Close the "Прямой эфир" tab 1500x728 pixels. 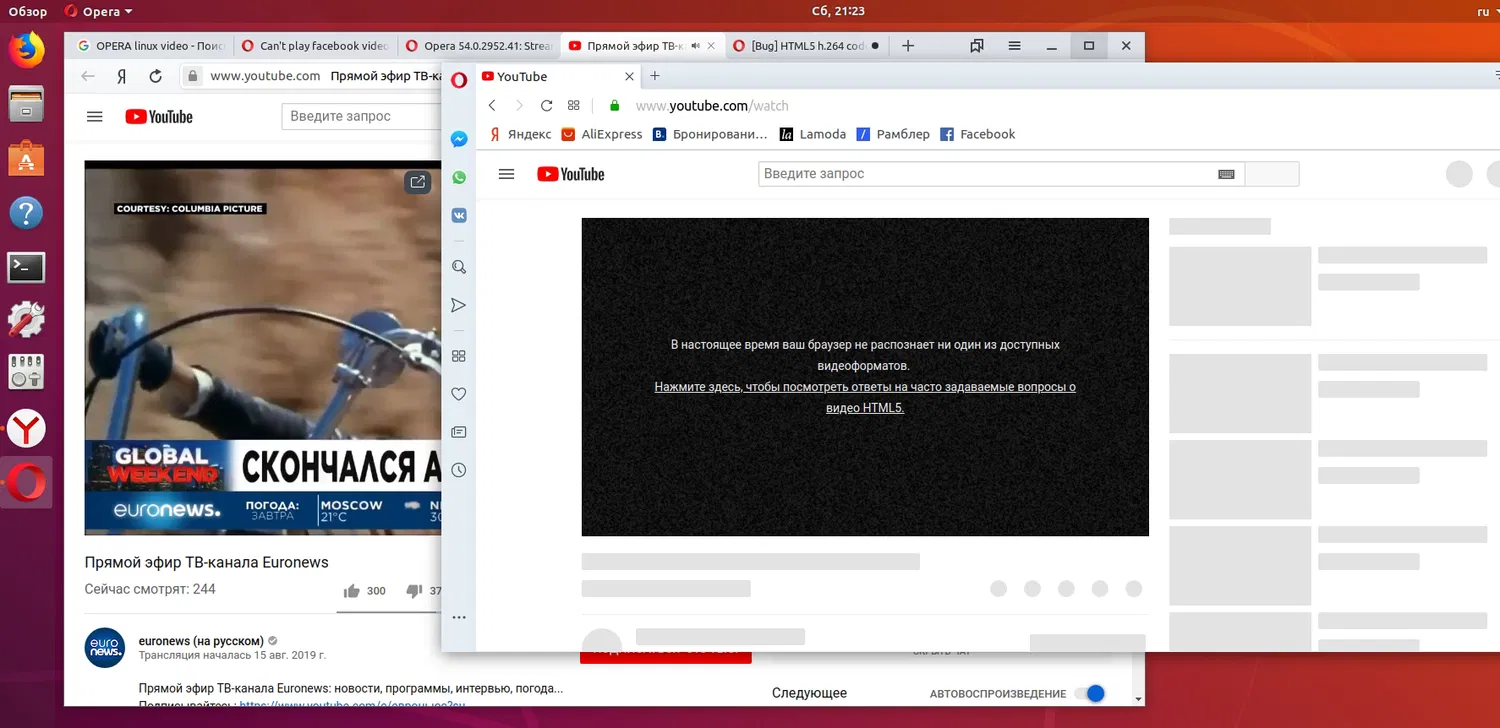(712, 45)
